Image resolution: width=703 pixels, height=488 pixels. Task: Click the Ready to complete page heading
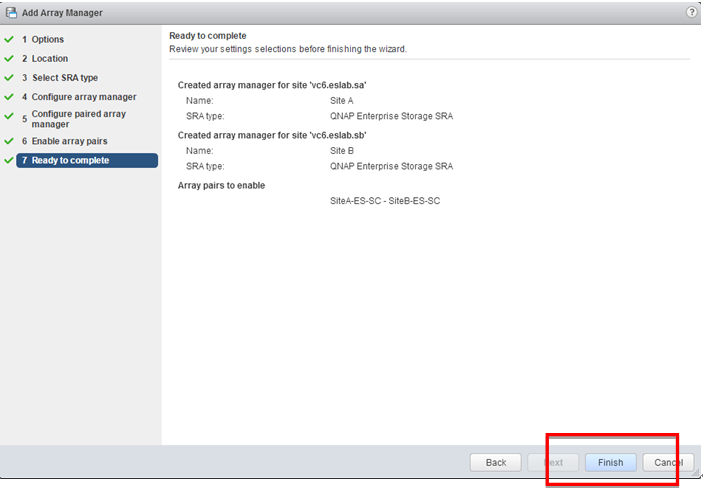(209, 36)
